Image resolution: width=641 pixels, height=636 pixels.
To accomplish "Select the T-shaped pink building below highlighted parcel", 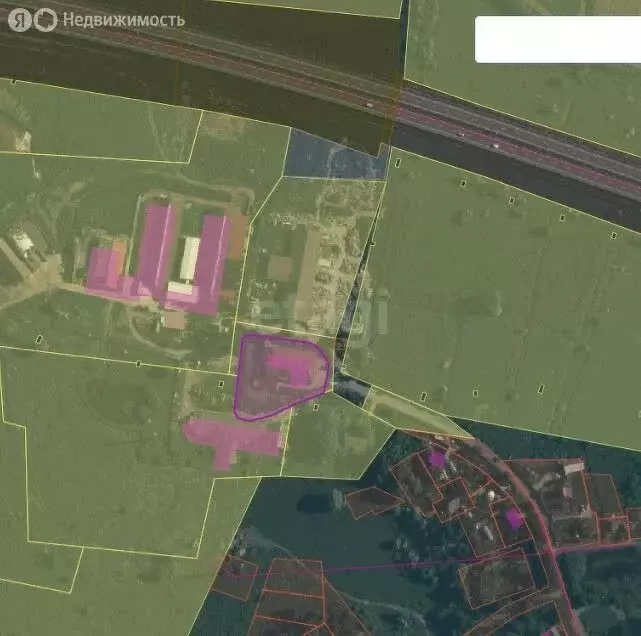I will 232,439.
